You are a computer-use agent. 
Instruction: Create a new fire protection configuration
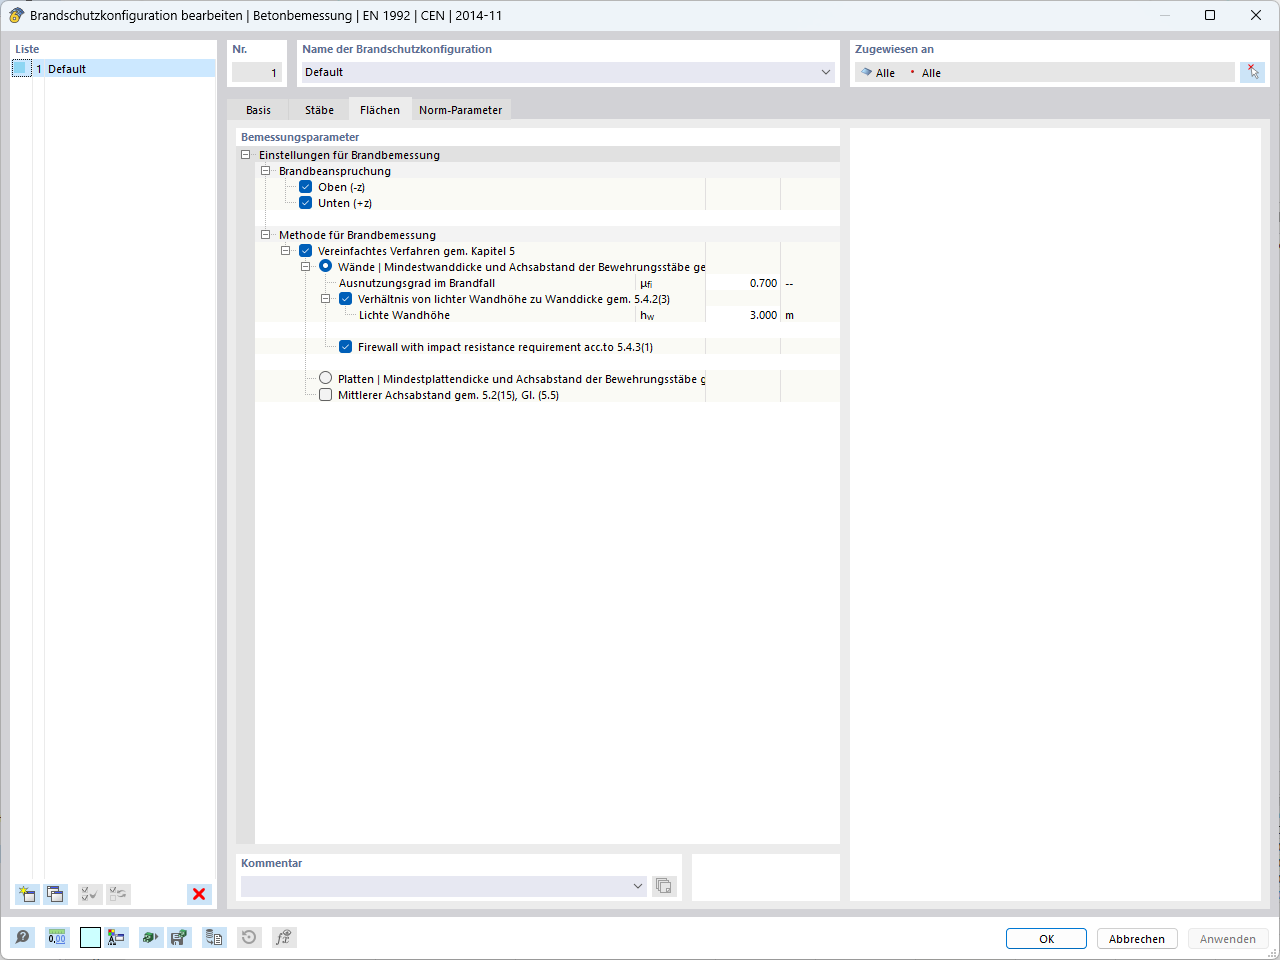(27, 894)
